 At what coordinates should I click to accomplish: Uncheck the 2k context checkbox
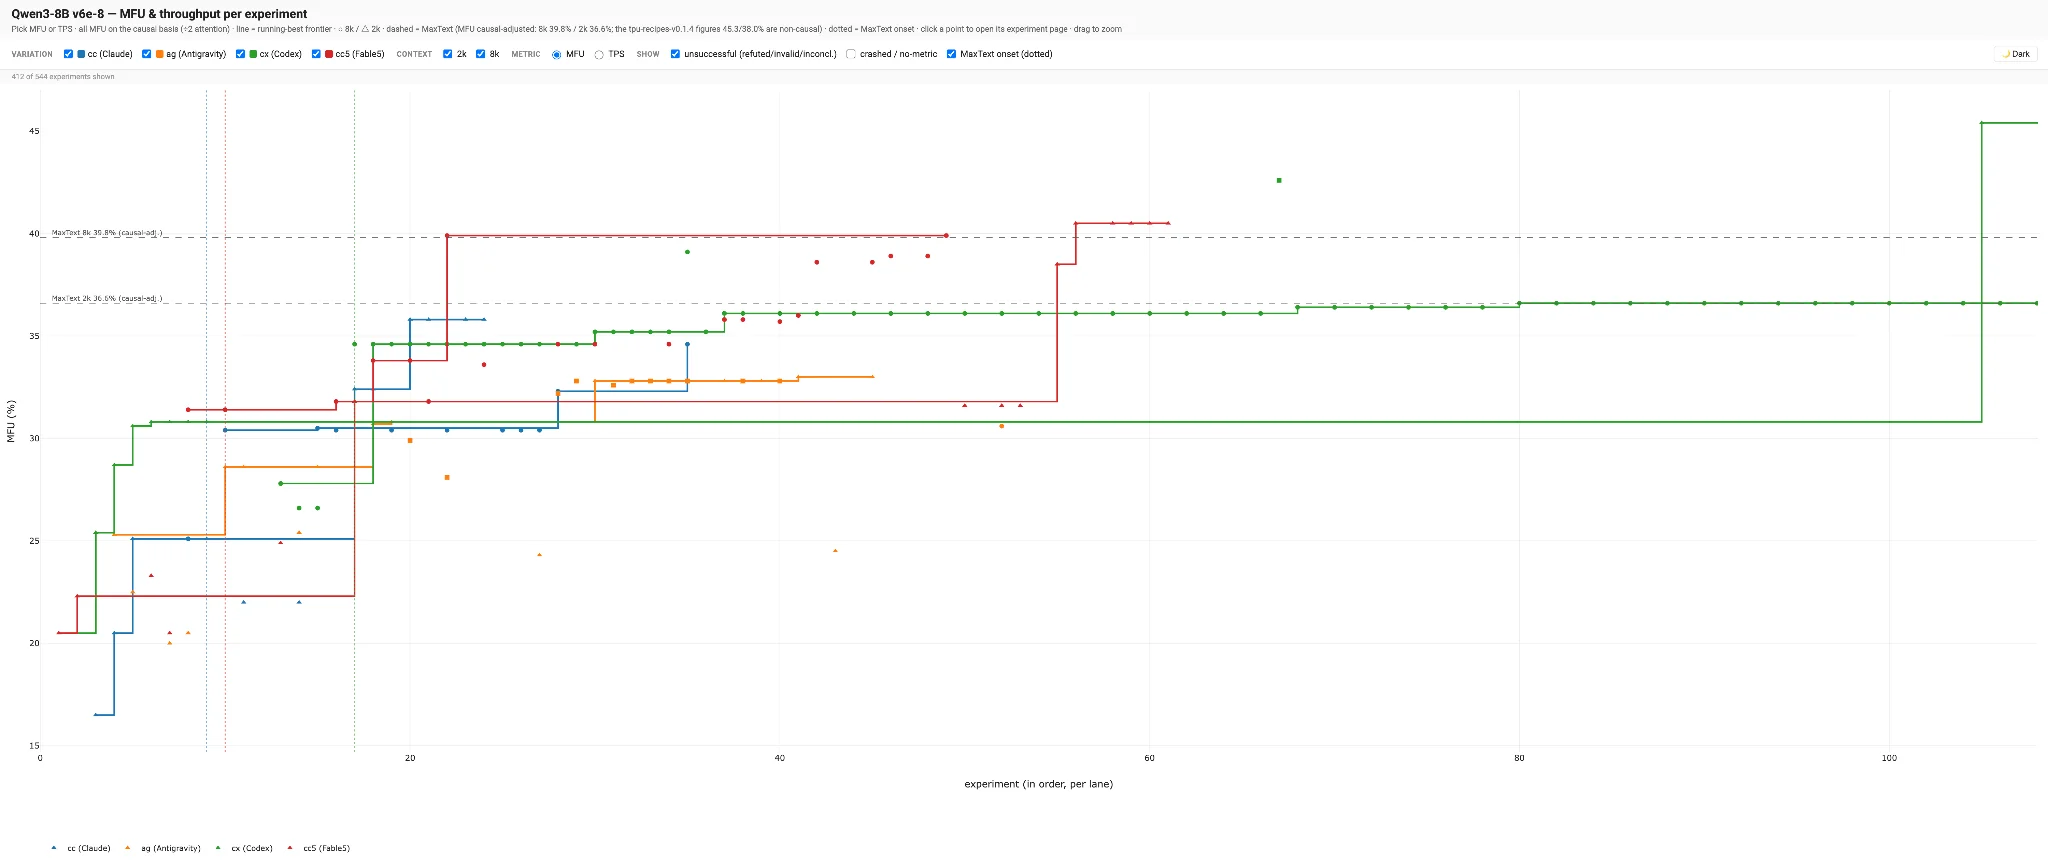click(447, 54)
